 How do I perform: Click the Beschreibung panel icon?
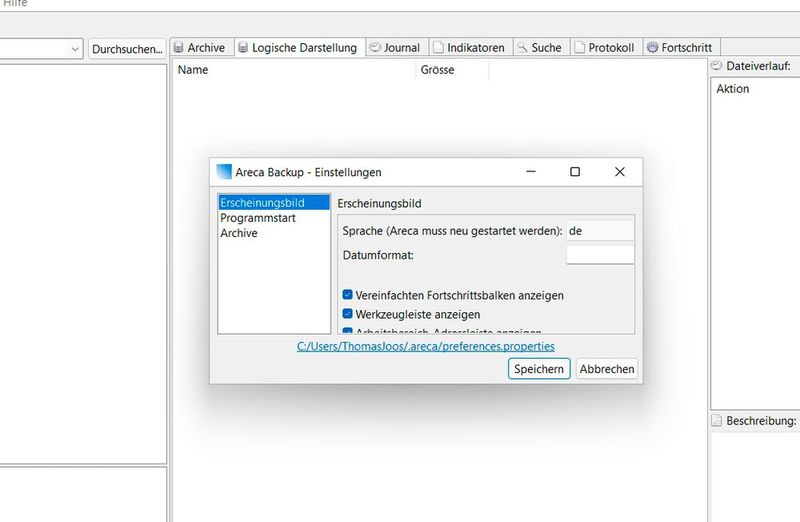717,420
